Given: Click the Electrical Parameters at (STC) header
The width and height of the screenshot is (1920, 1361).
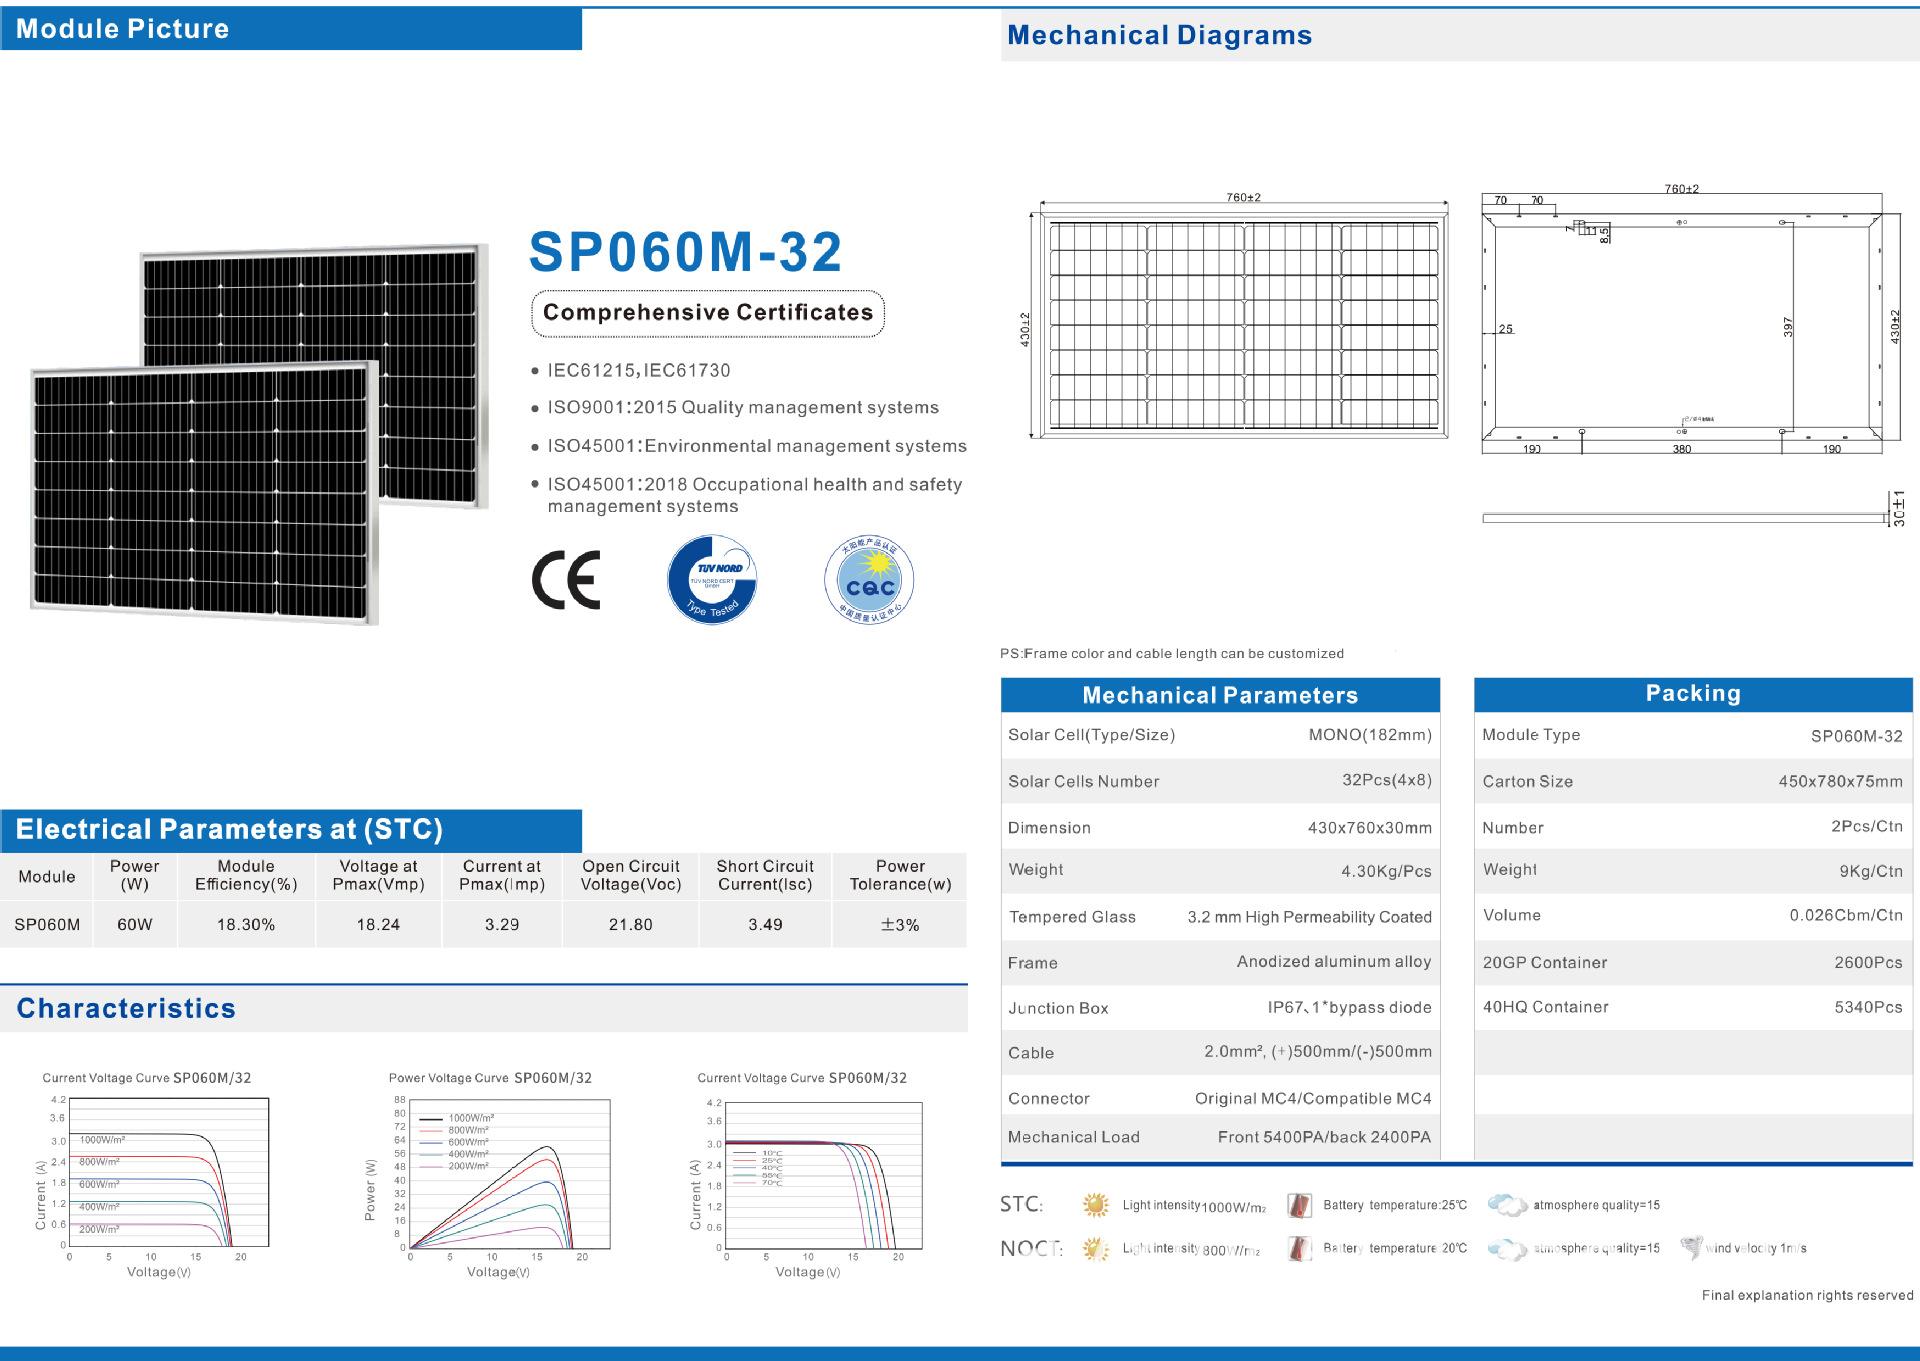Looking at the screenshot, I should pyautogui.click(x=290, y=830).
